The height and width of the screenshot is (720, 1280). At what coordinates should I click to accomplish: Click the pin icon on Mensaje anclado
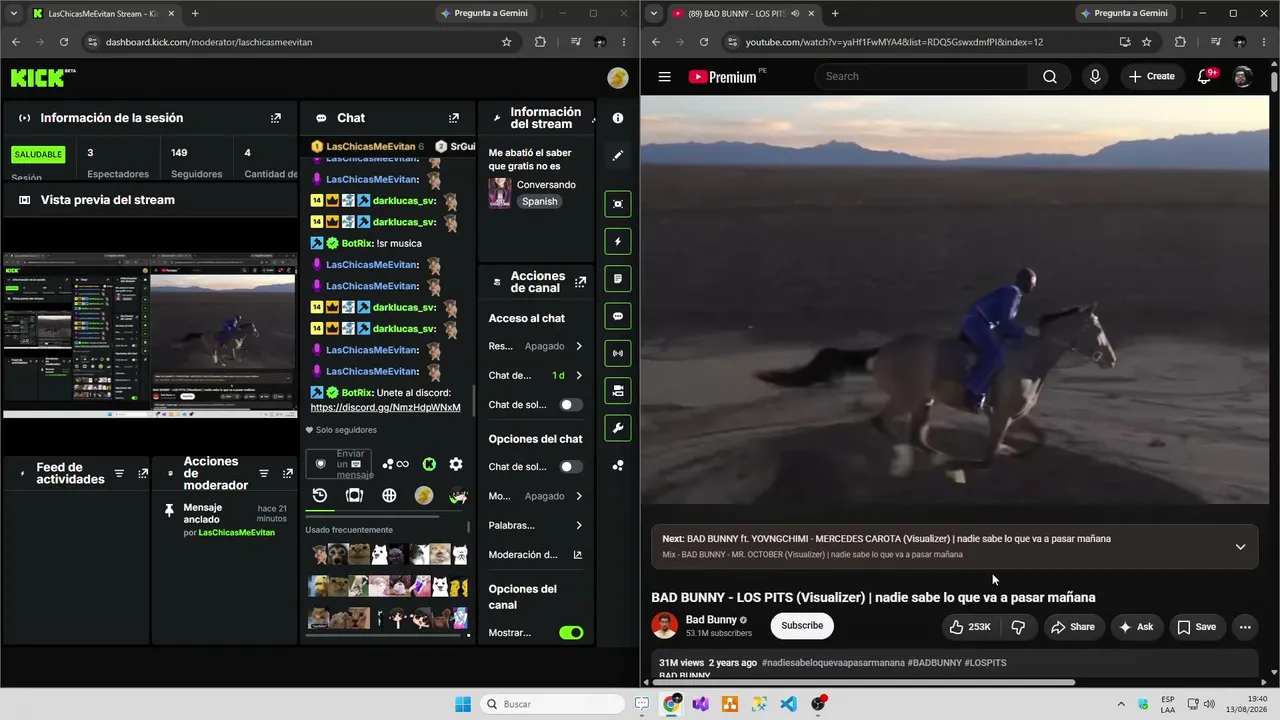pos(169,509)
